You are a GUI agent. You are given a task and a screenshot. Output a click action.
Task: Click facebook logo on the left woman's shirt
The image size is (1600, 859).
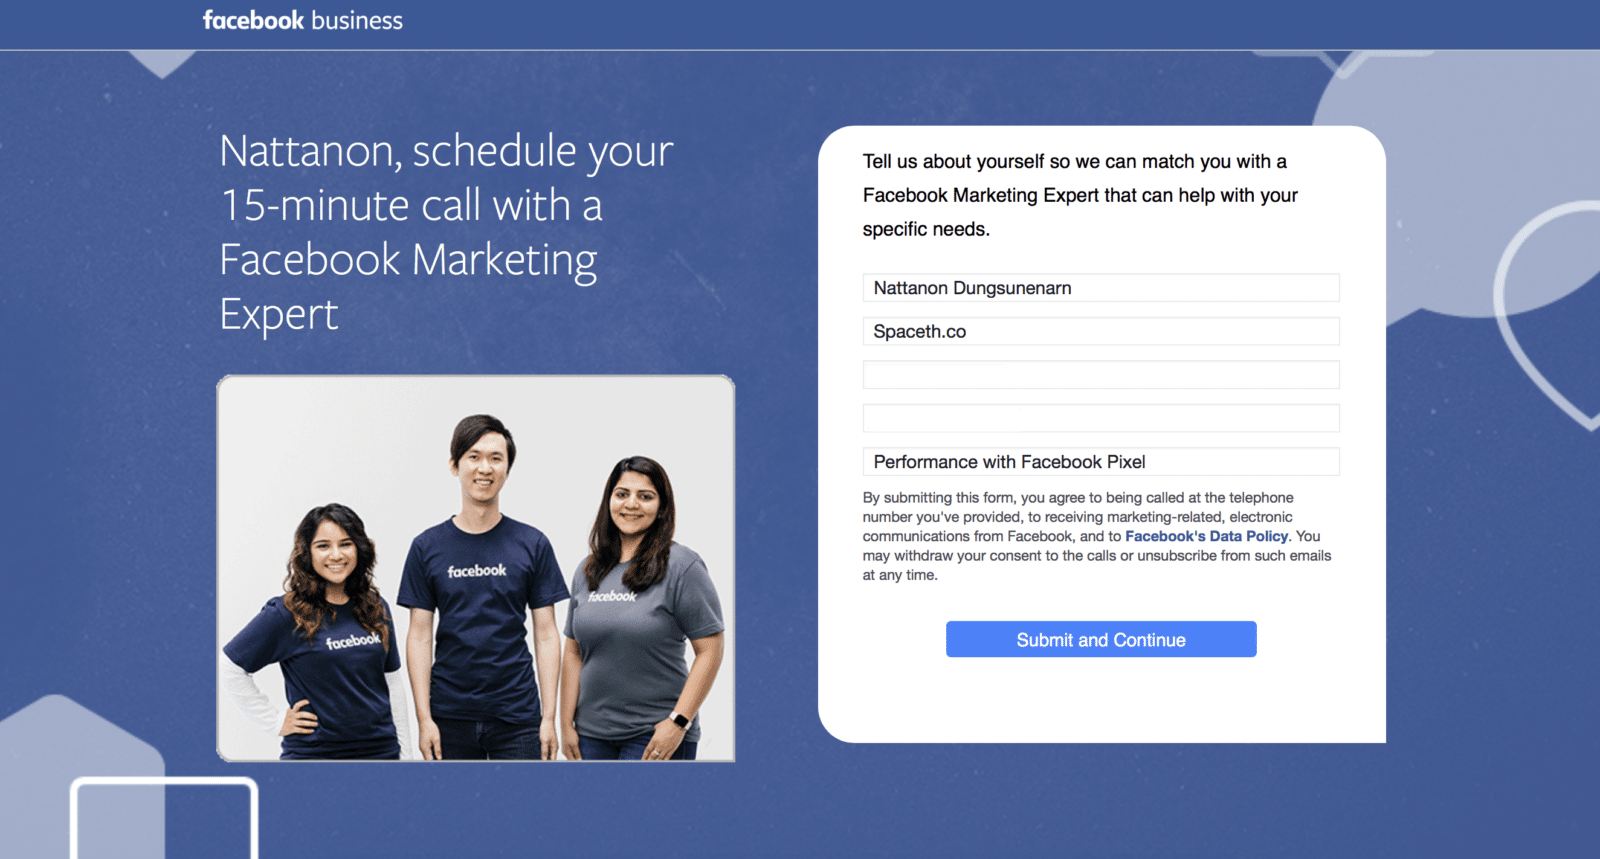pos(353,641)
